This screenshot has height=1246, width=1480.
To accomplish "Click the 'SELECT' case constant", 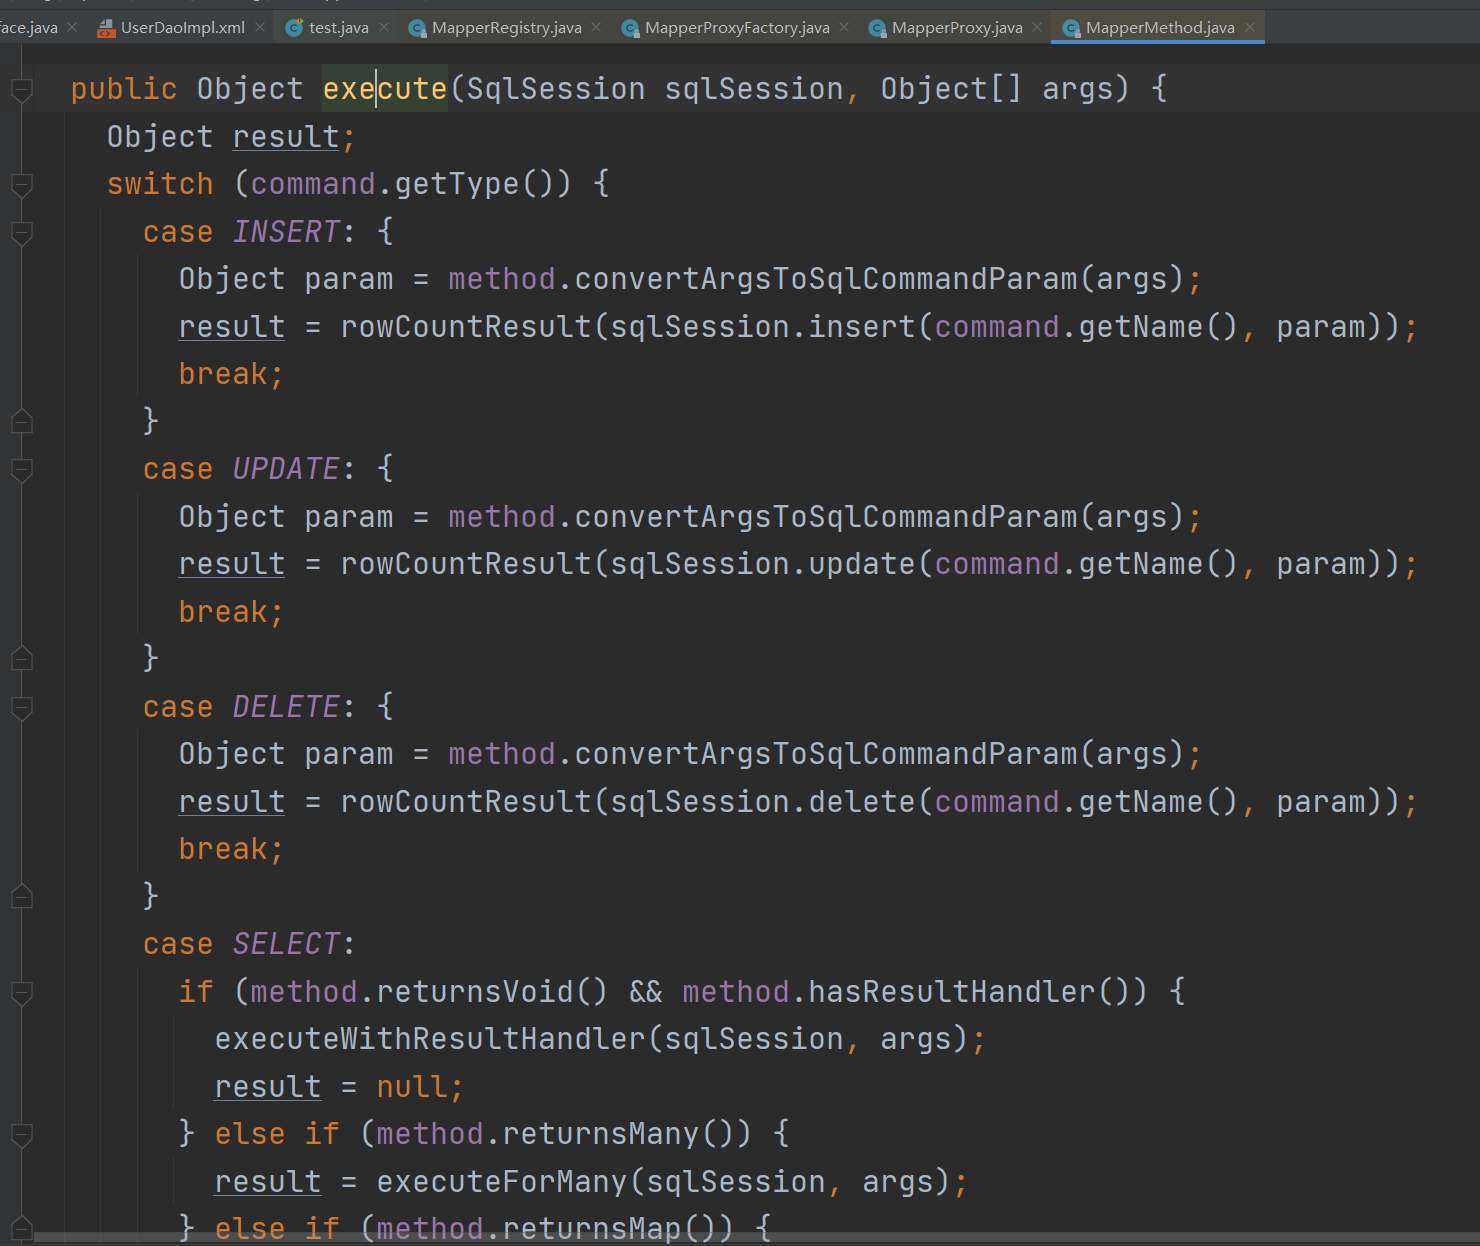I will coord(287,944).
